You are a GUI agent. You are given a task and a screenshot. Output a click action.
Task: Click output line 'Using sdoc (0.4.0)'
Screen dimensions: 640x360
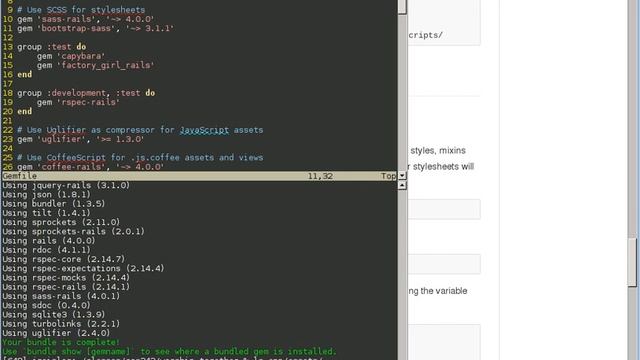point(46,305)
